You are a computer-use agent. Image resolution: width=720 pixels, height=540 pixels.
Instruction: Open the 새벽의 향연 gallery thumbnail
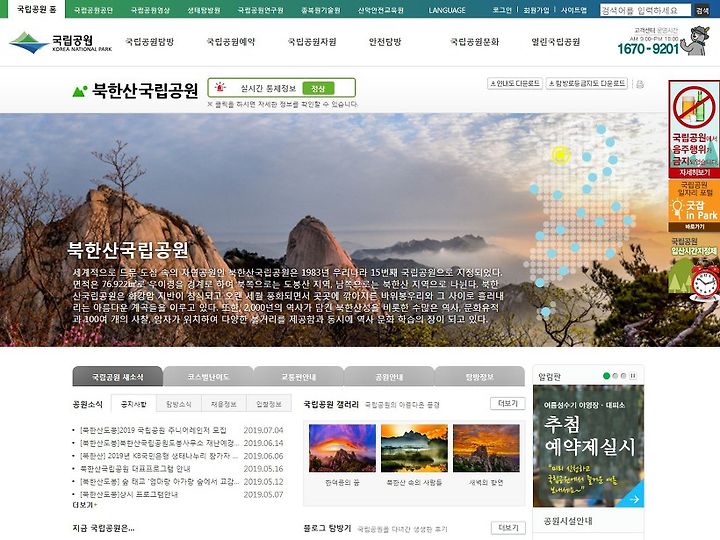point(486,448)
